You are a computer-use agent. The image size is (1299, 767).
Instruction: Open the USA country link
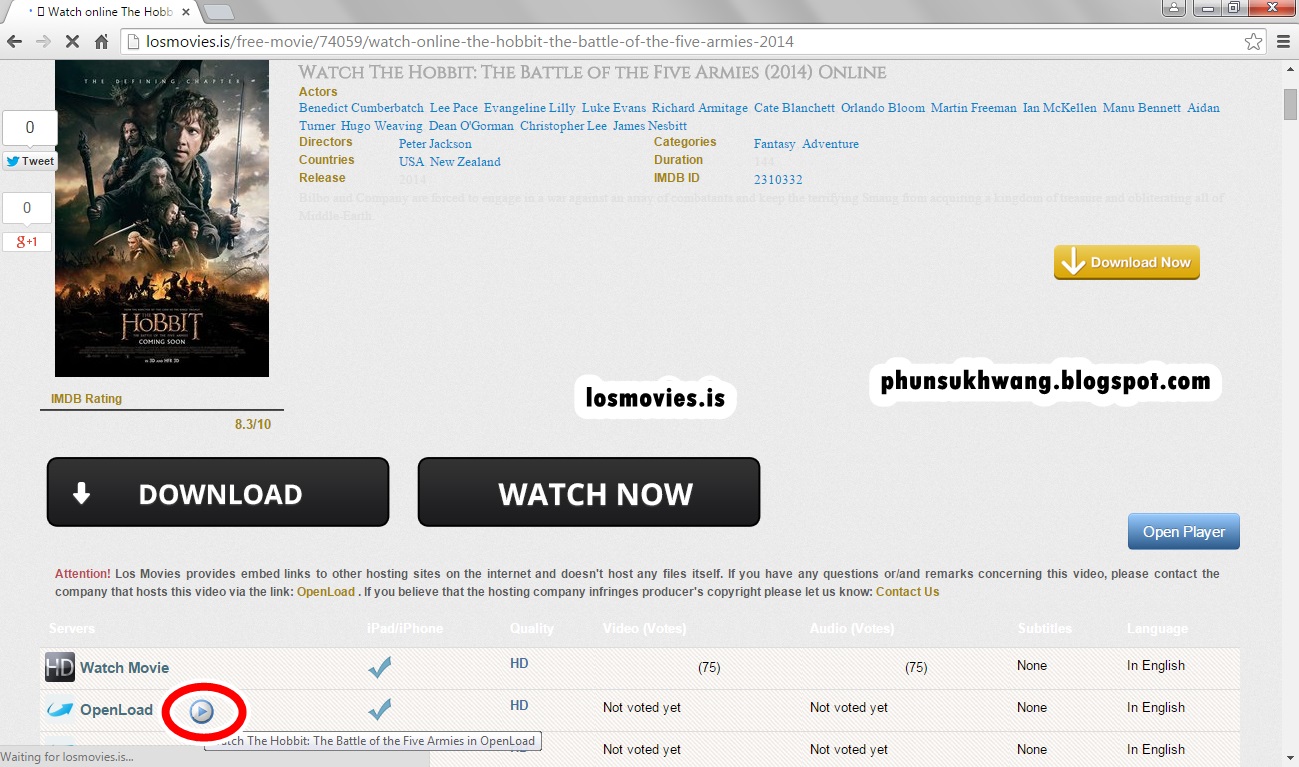[411, 162]
